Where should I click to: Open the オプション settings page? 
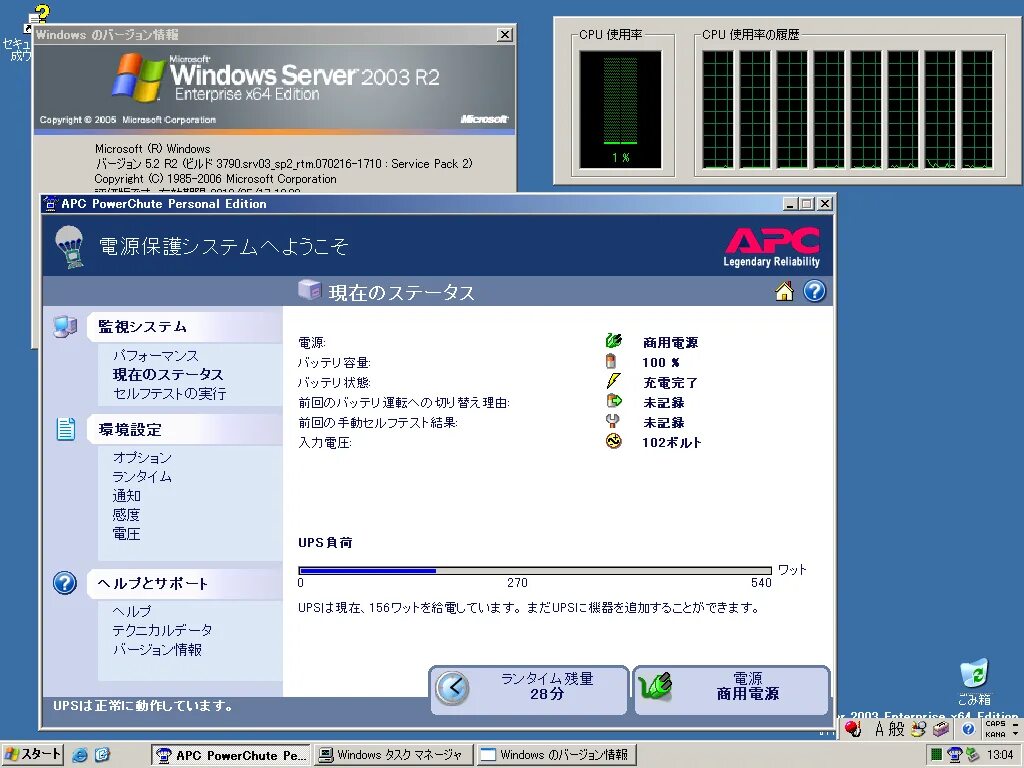(142, 457)
